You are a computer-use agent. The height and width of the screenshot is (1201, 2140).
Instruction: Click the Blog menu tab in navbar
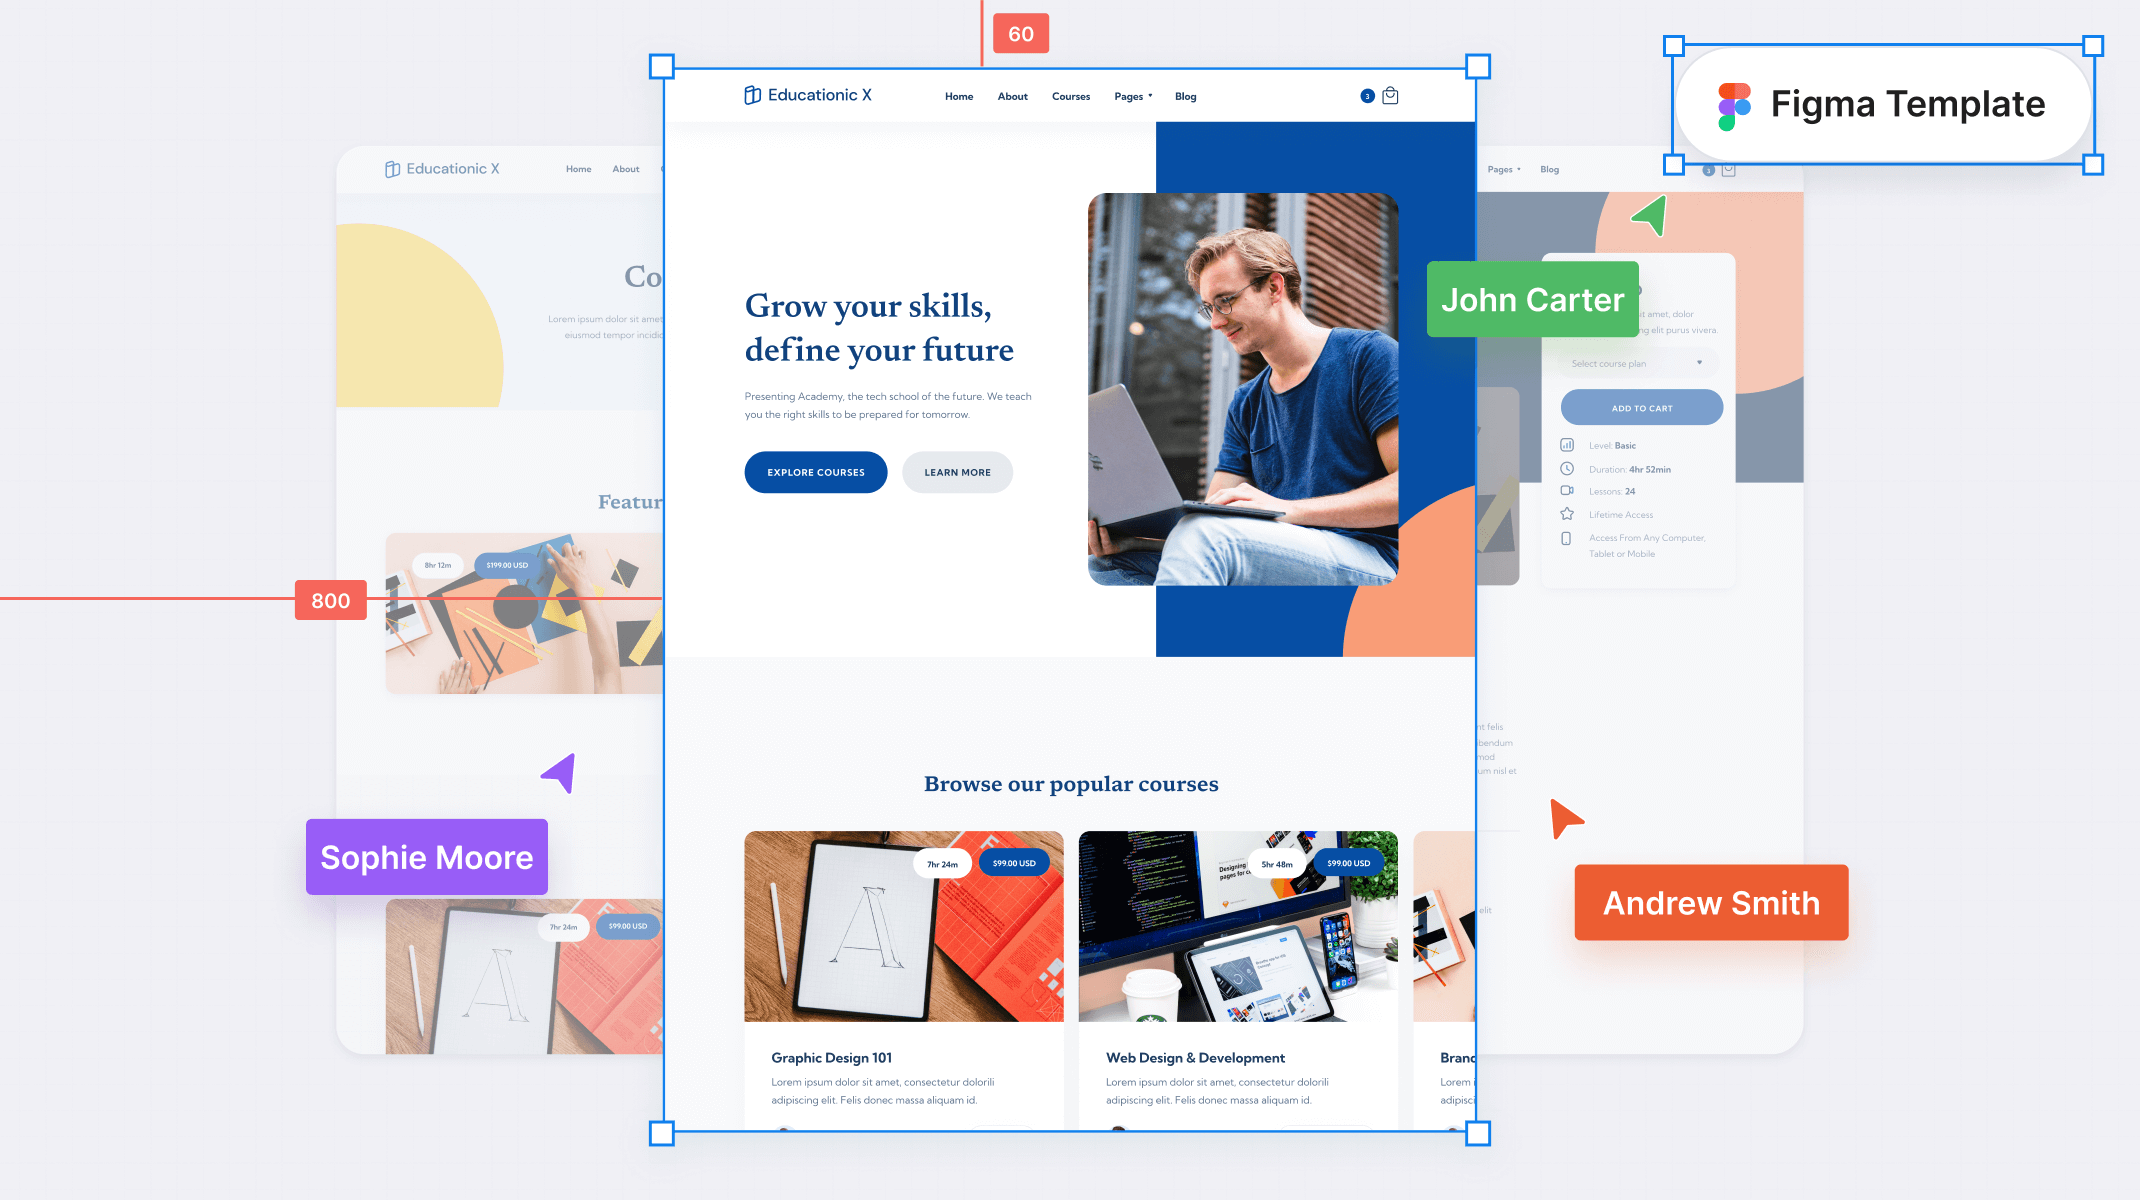point(1186,96)
